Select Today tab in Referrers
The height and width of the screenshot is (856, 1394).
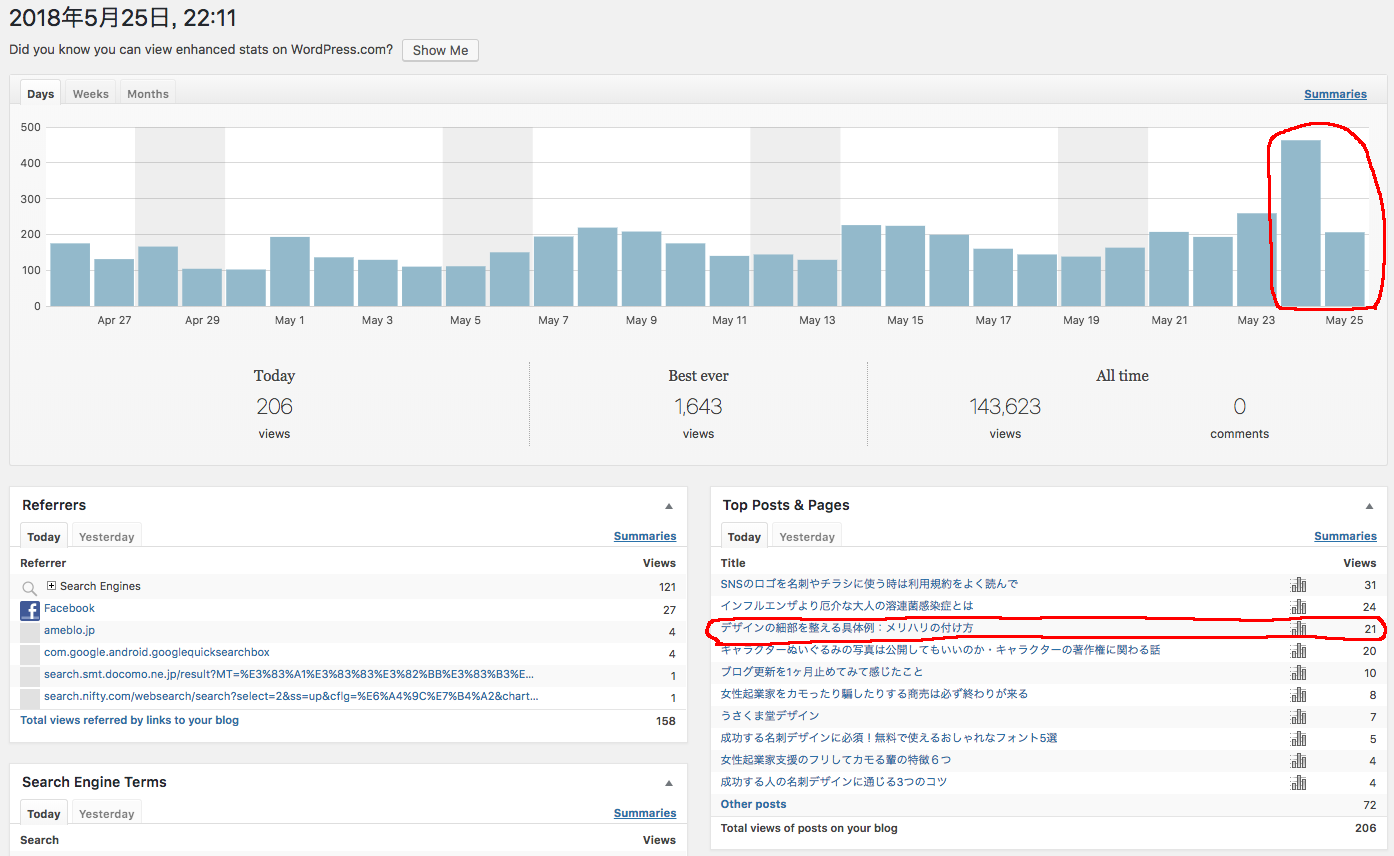[44, 536]
